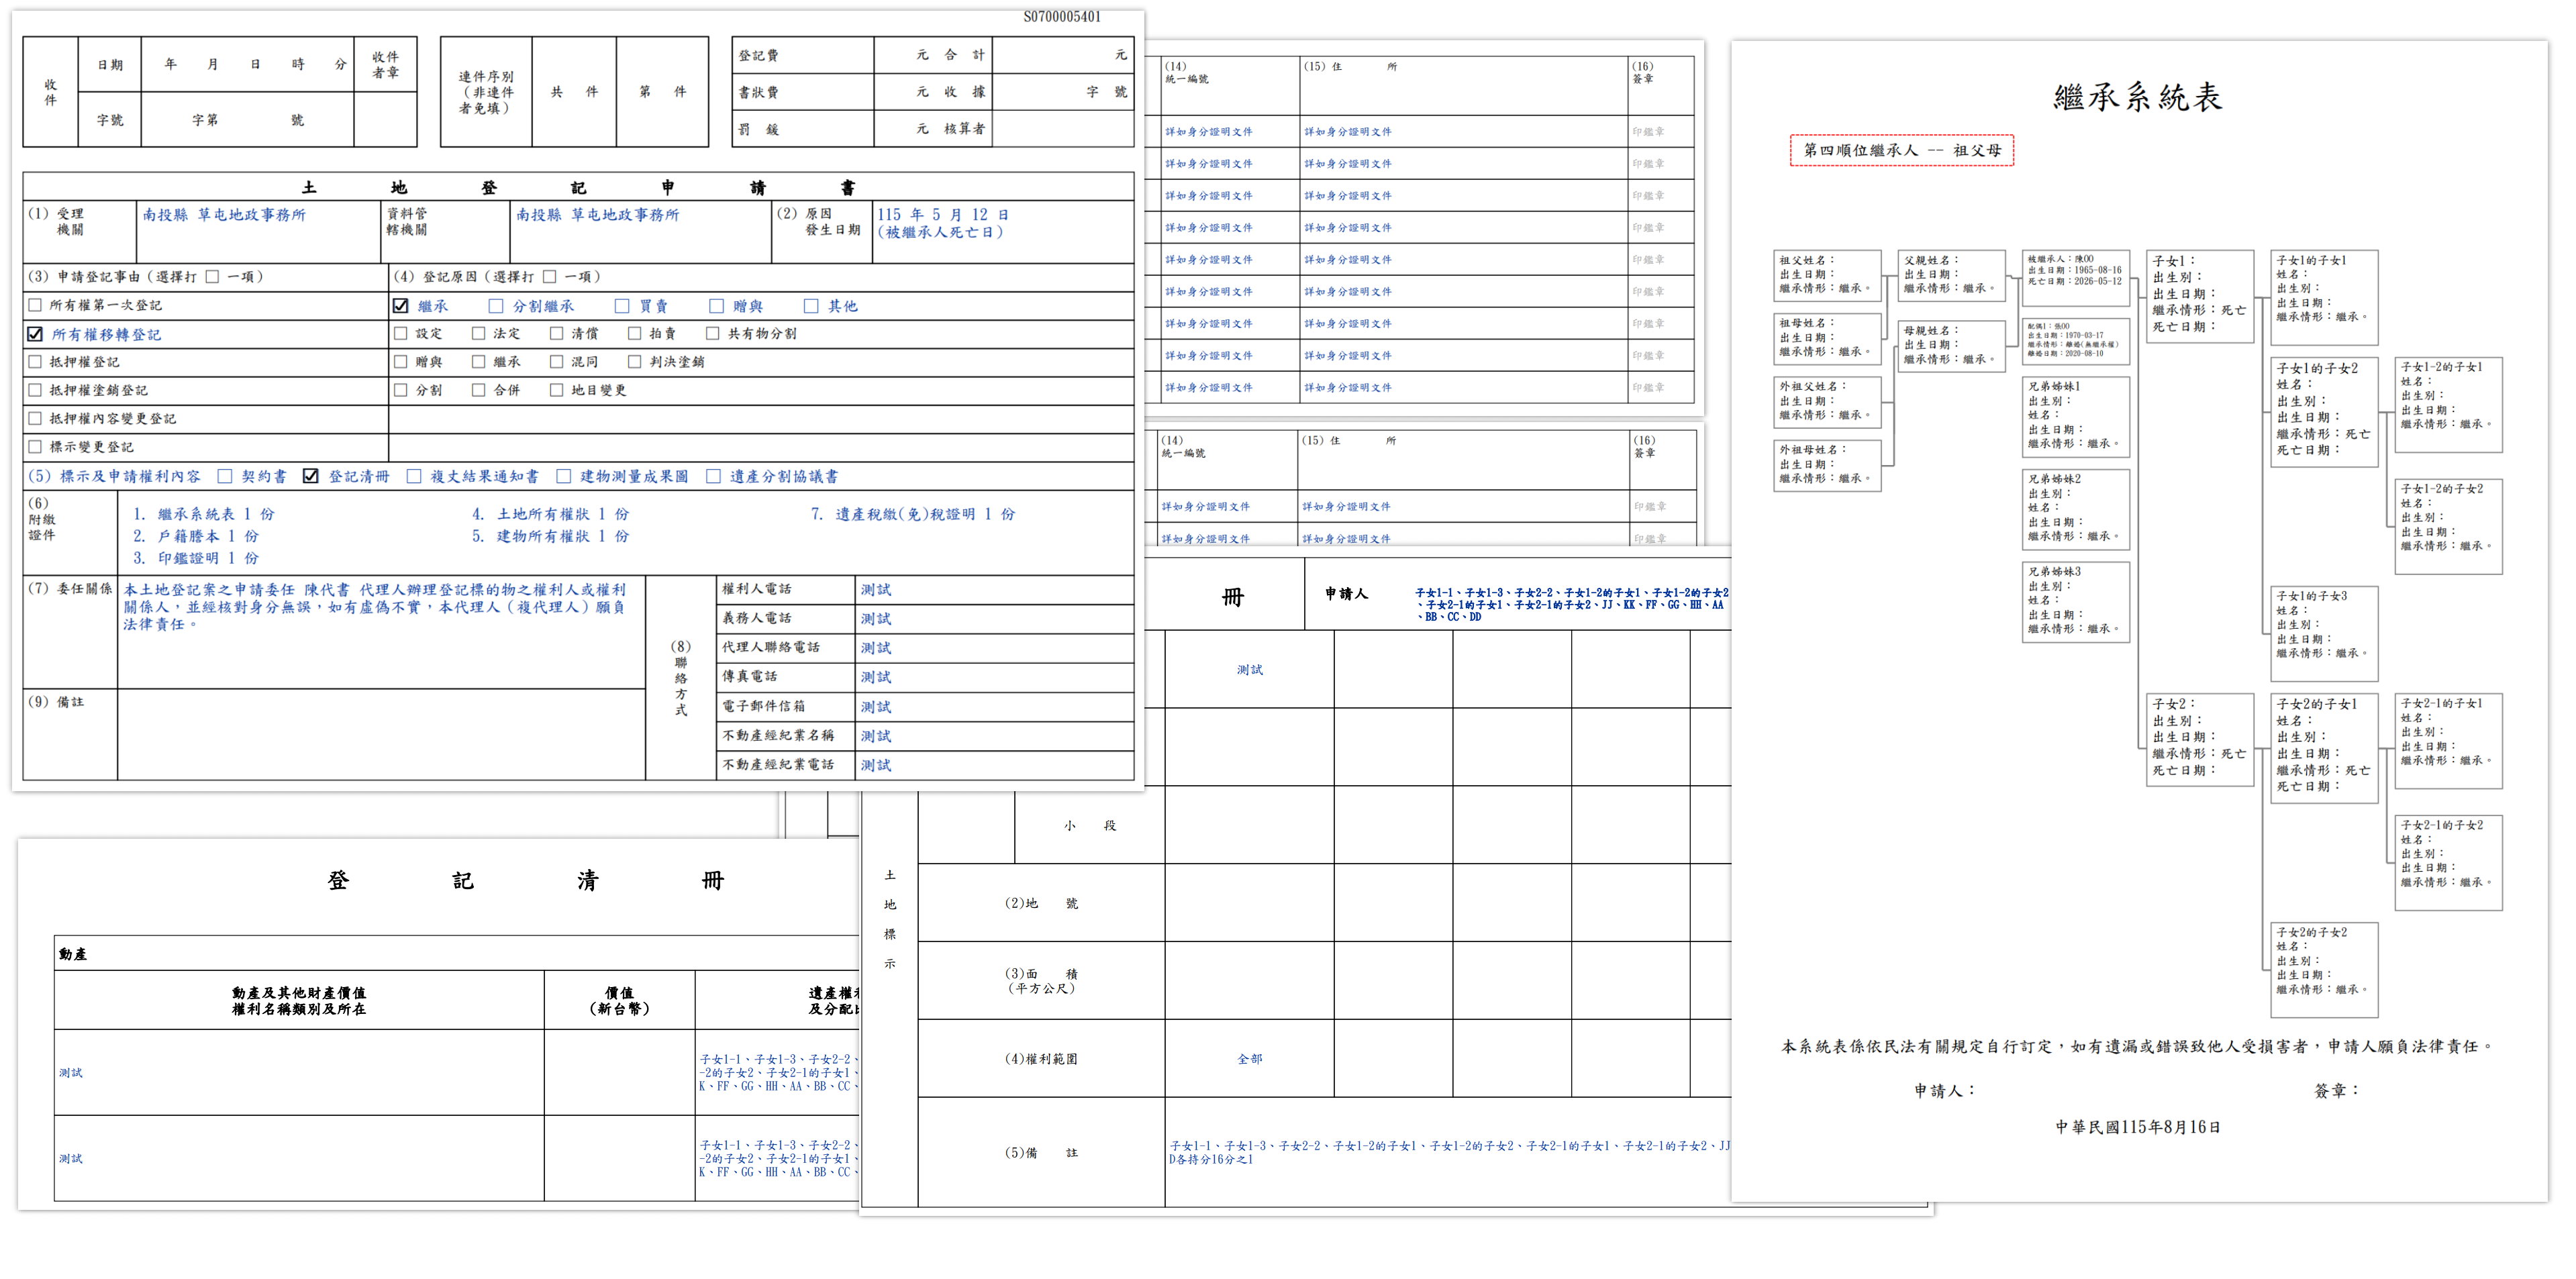
Task: Click the 兄弟姊妹1 box
Action: pos(2076,416)
